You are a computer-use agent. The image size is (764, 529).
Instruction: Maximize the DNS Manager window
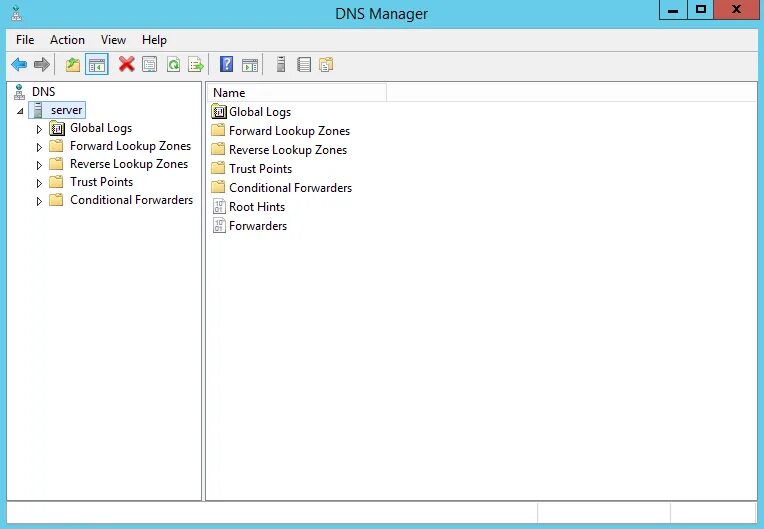pyautogui.click(x=701, y=10)
